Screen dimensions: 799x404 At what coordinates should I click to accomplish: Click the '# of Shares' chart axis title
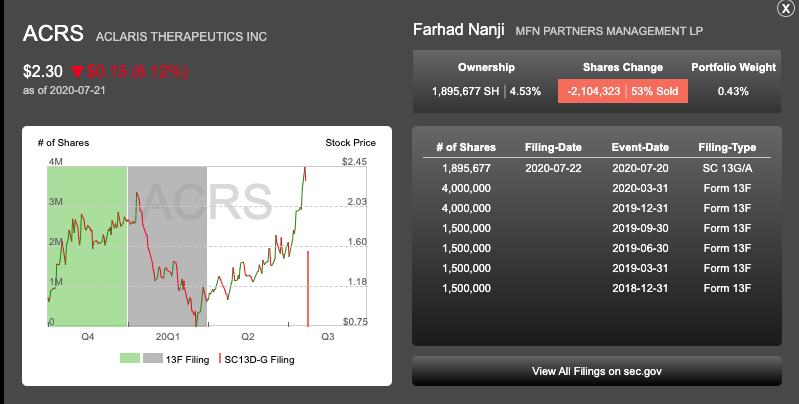point(63,143)
